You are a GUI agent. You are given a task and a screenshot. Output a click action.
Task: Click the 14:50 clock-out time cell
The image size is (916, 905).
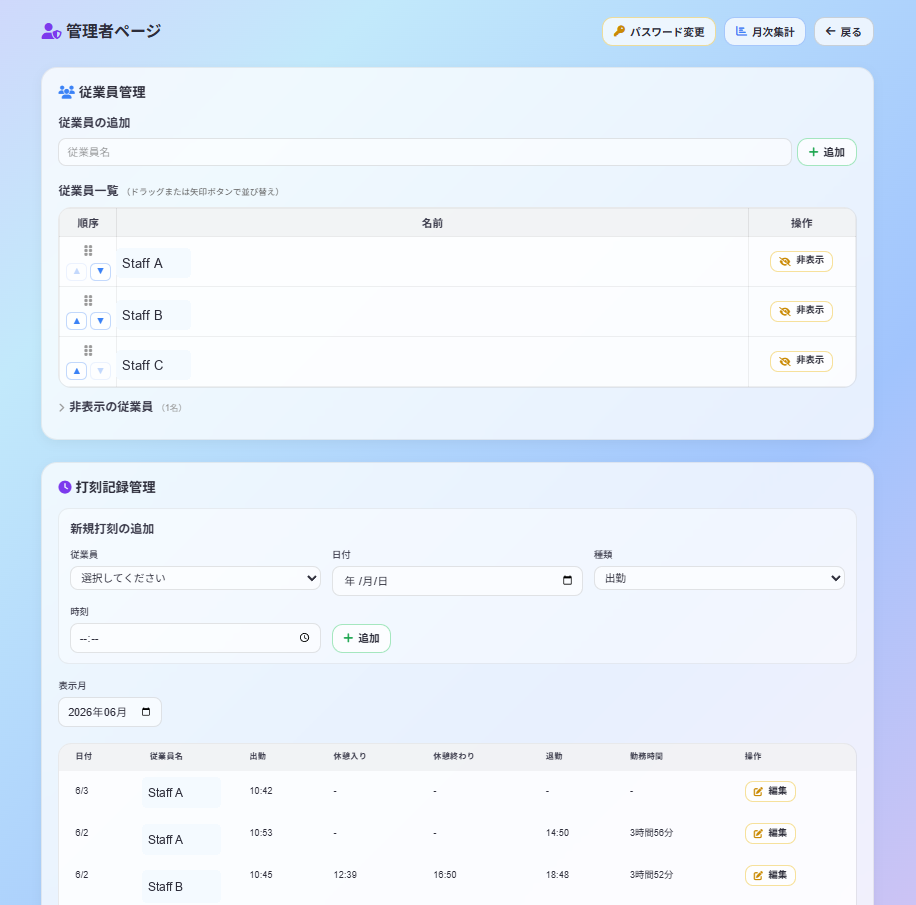point(557,833)
